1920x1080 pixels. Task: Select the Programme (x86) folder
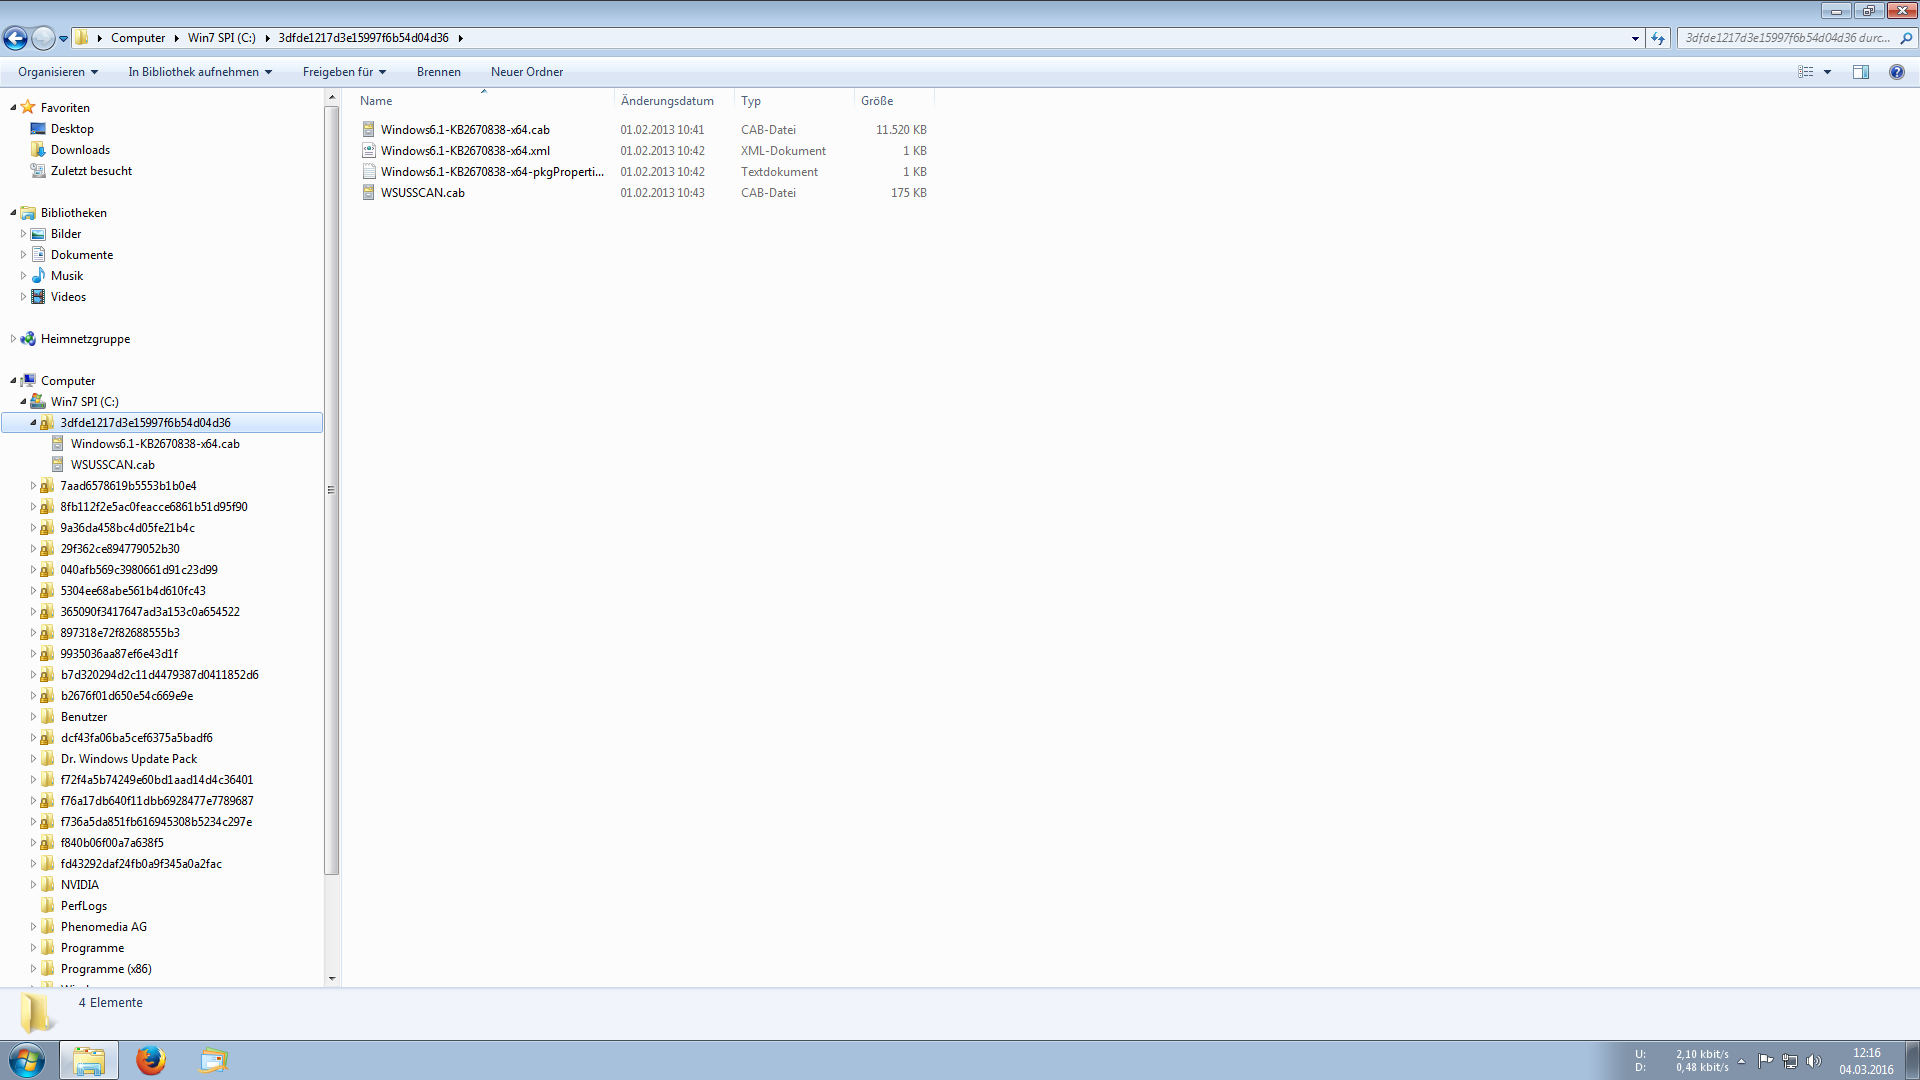coord(106,969)
